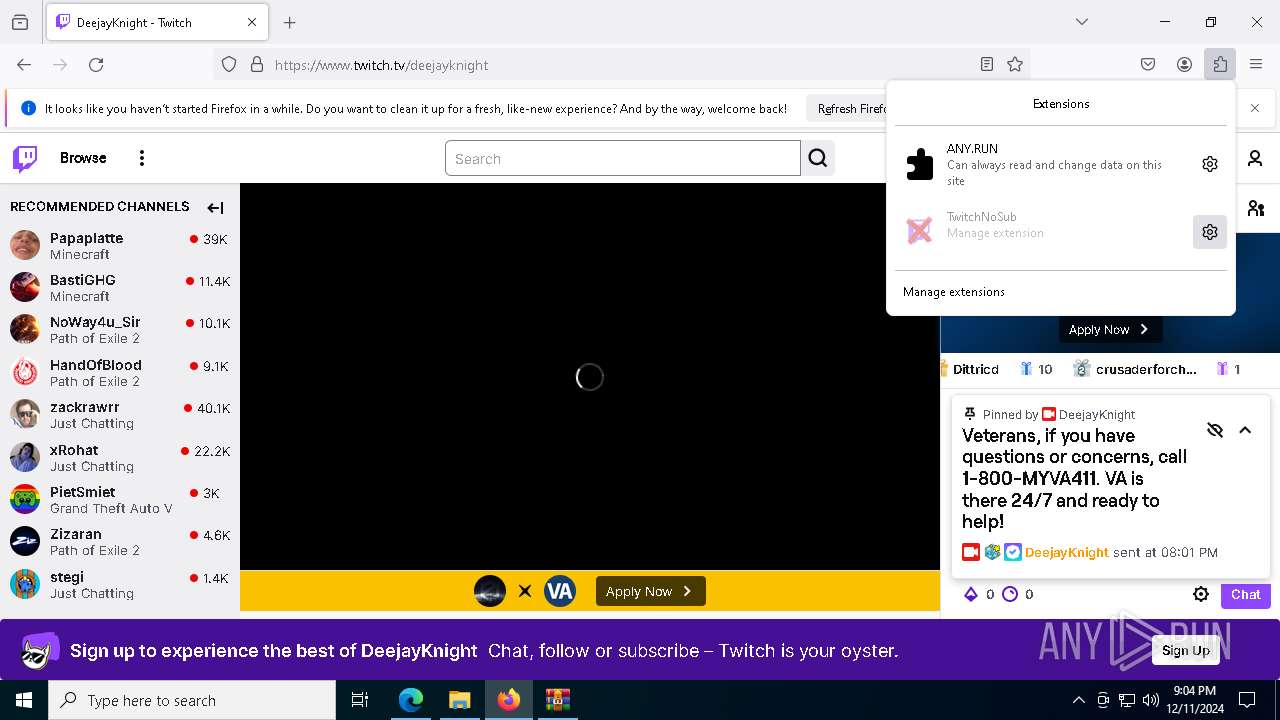1280x720 pixels.
Task: Open Windows Task View
Action: 360,700
